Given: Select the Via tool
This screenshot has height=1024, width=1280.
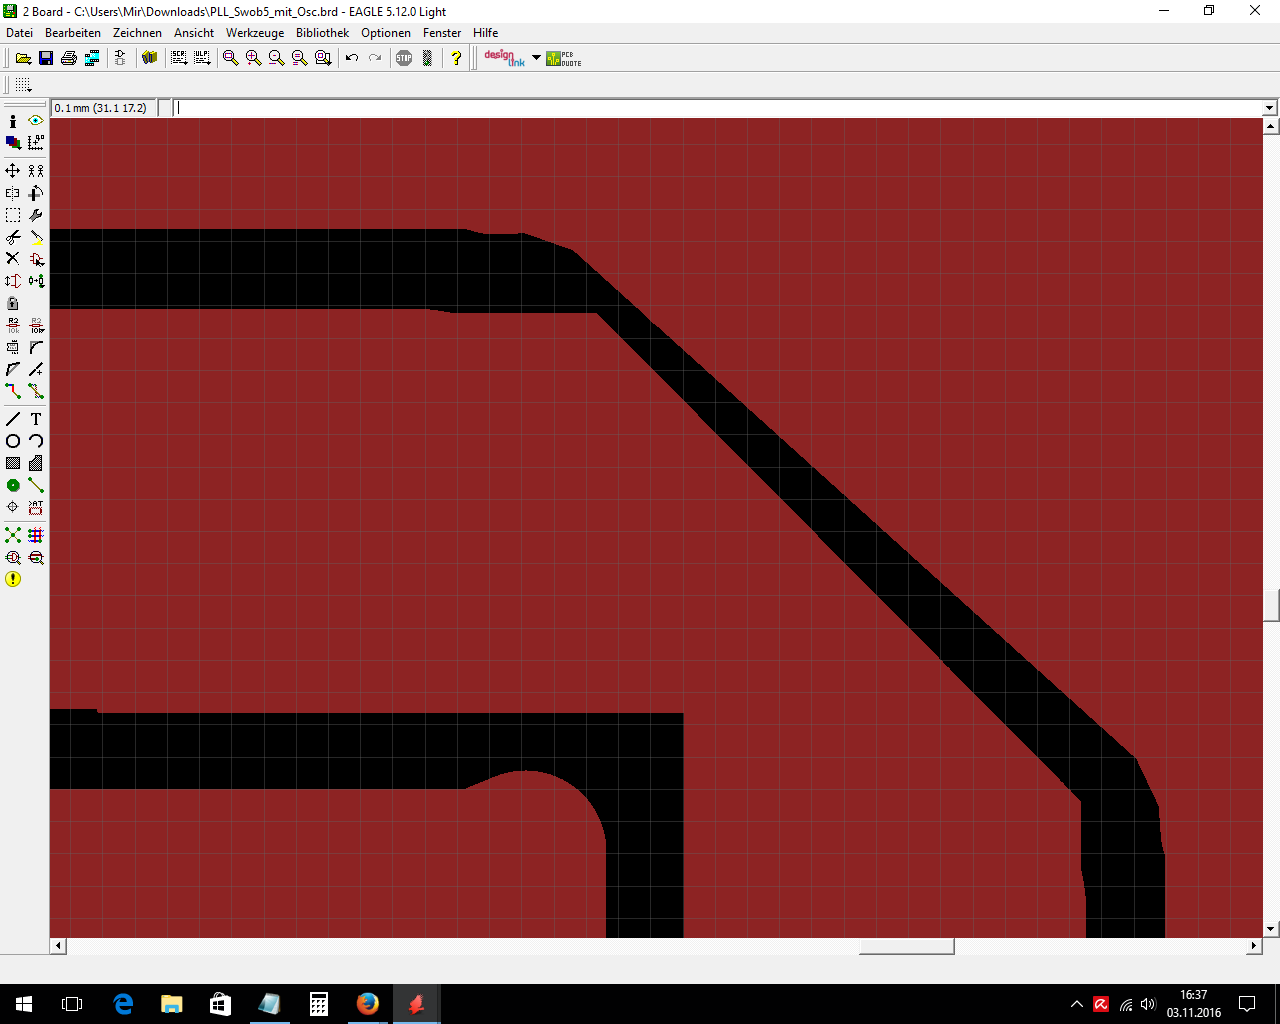Looking at the screenshot, I should (13, 485).
